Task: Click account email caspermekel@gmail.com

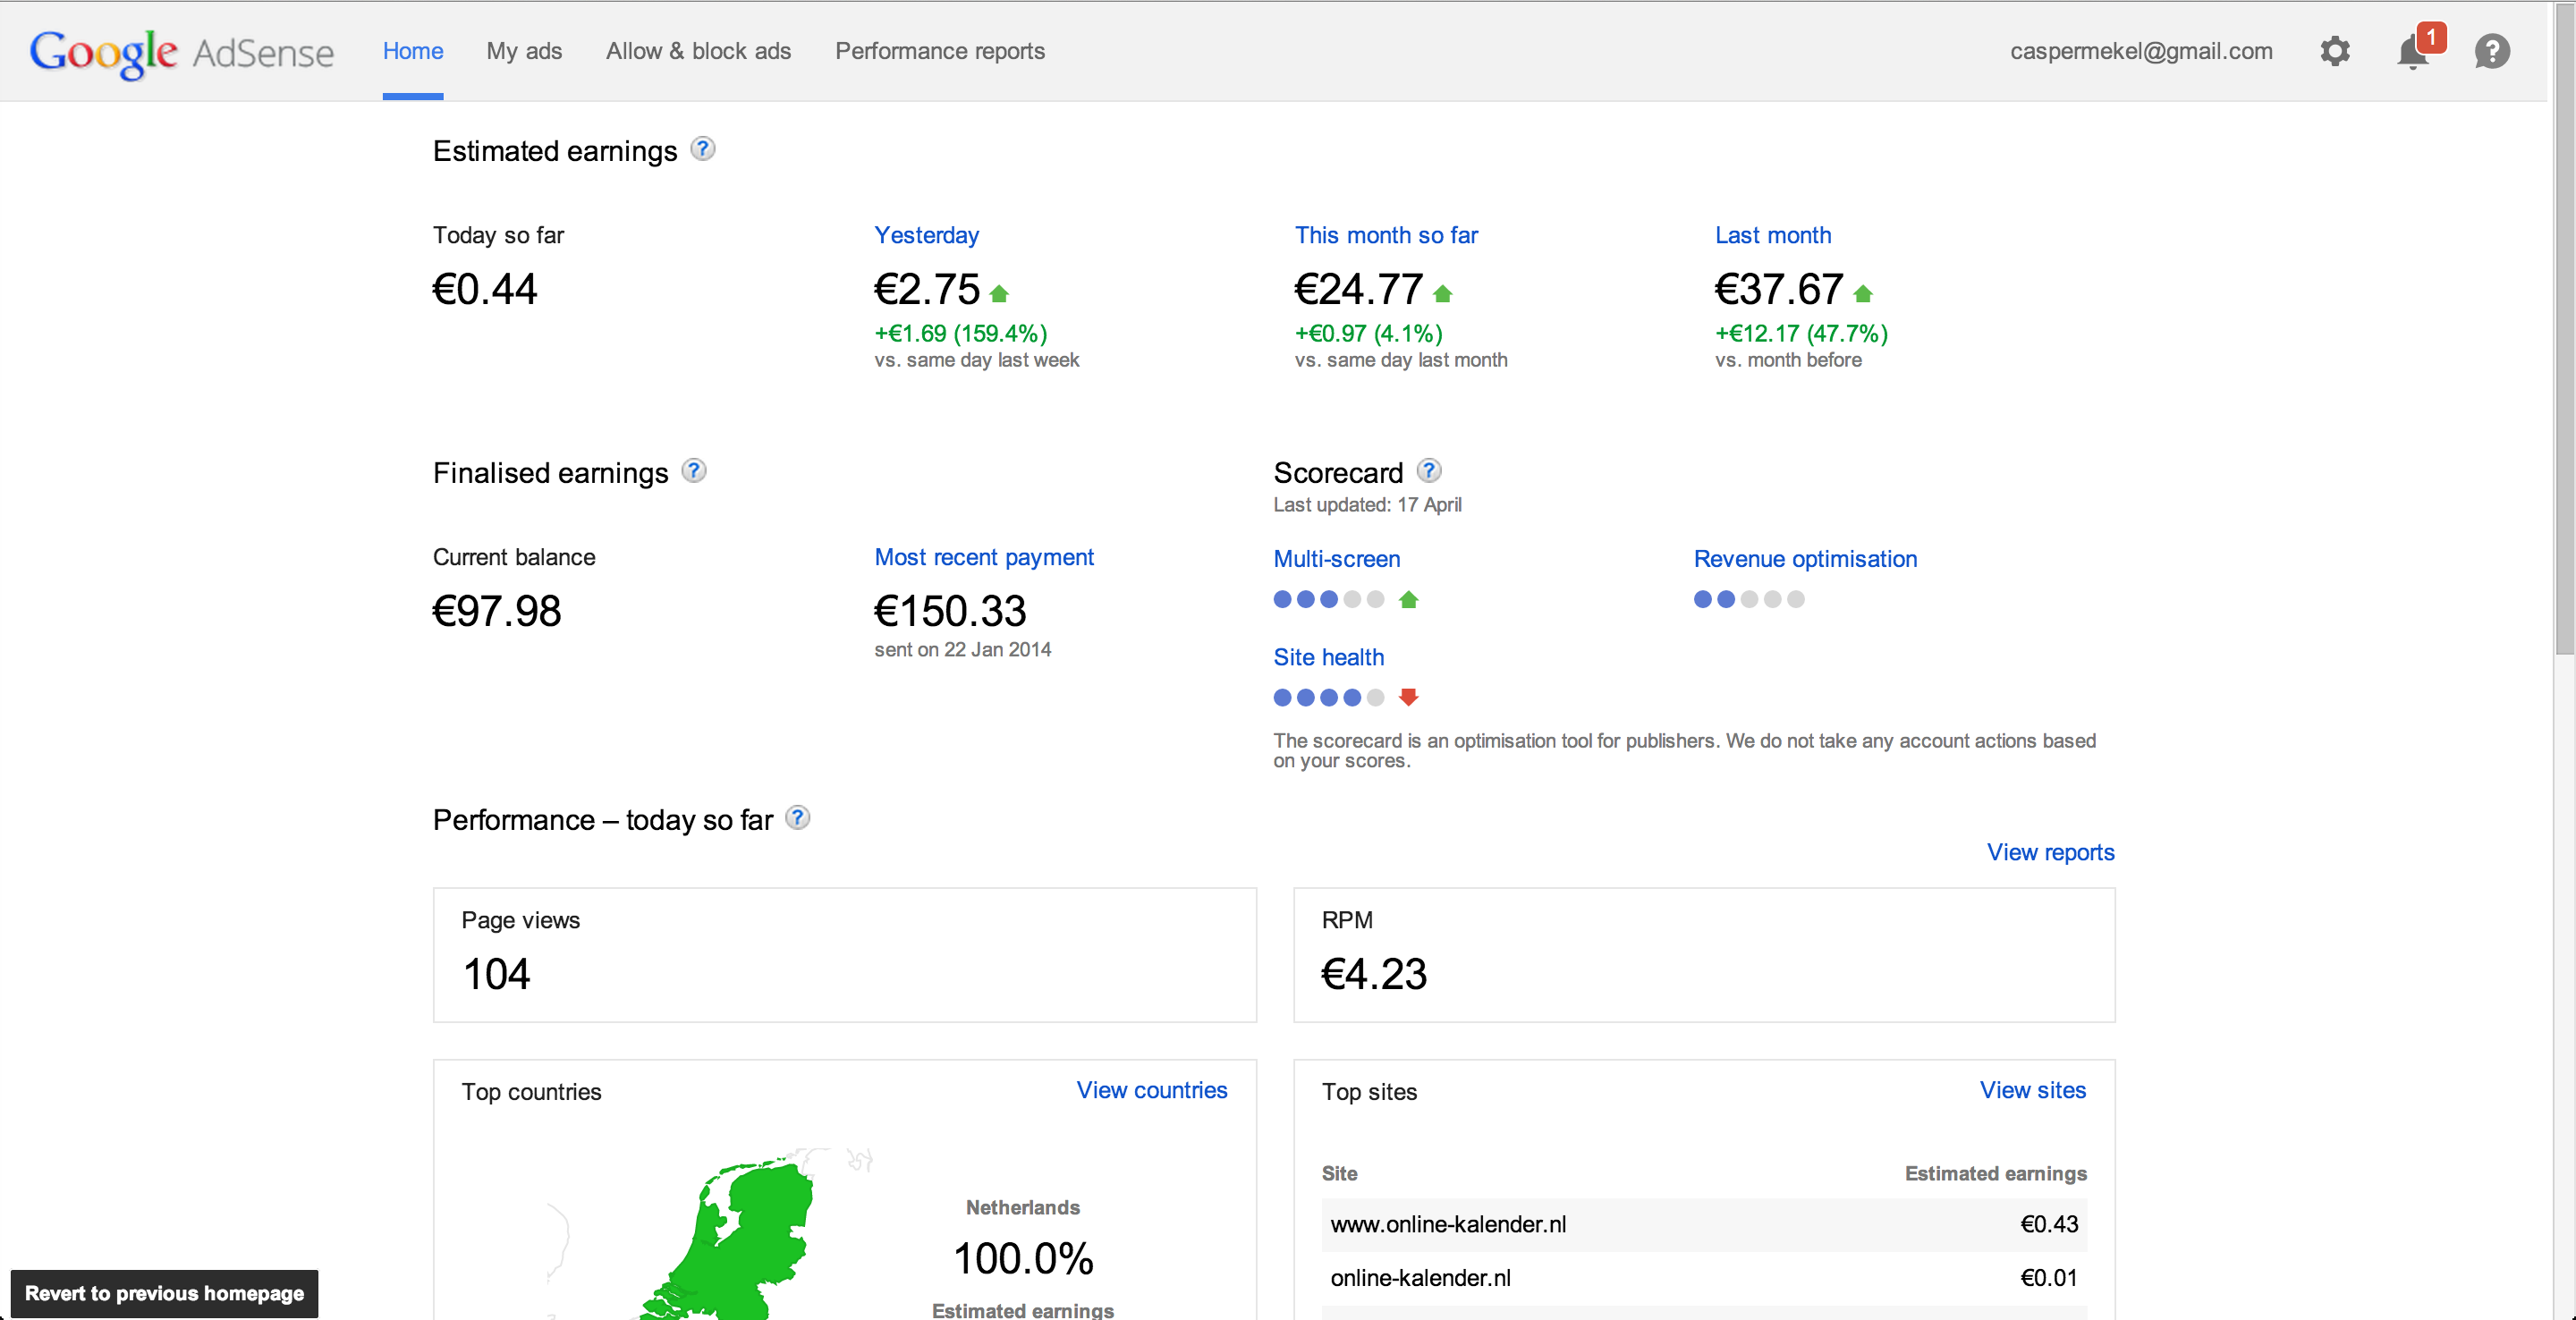Action: 2141,51
